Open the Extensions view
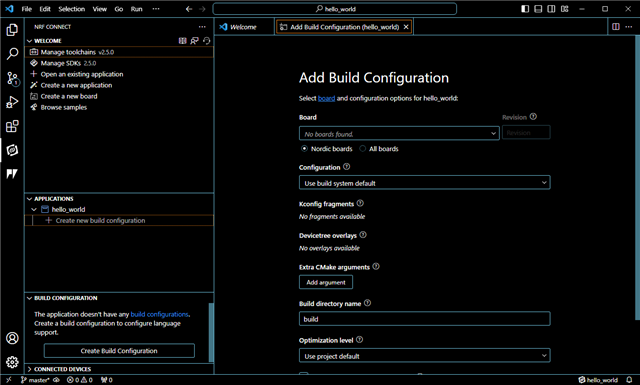640x385 pixels. [12, 126]
